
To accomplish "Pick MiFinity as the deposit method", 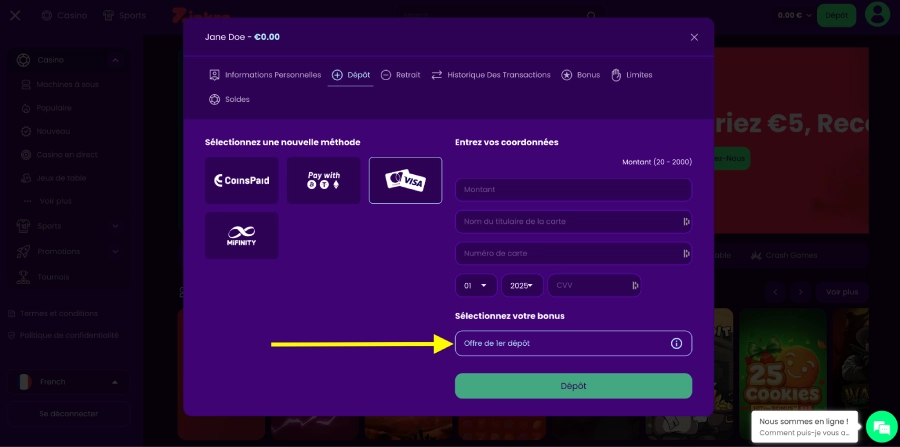I will 241,236.
